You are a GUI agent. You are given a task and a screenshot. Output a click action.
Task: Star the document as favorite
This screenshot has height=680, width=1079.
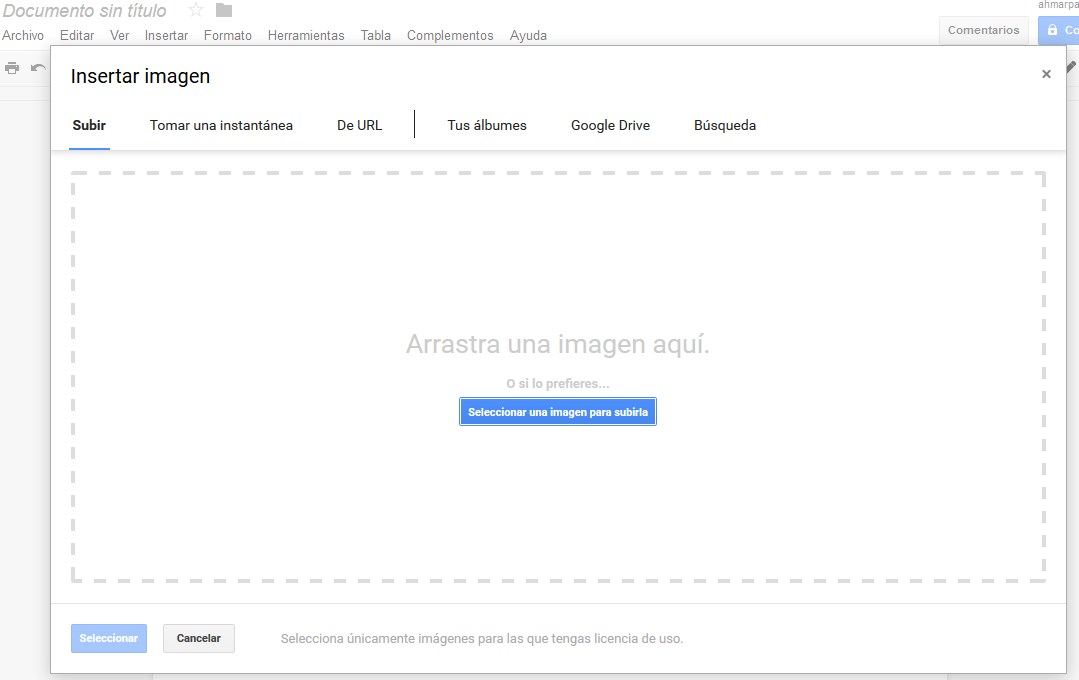tap(194, 10)
